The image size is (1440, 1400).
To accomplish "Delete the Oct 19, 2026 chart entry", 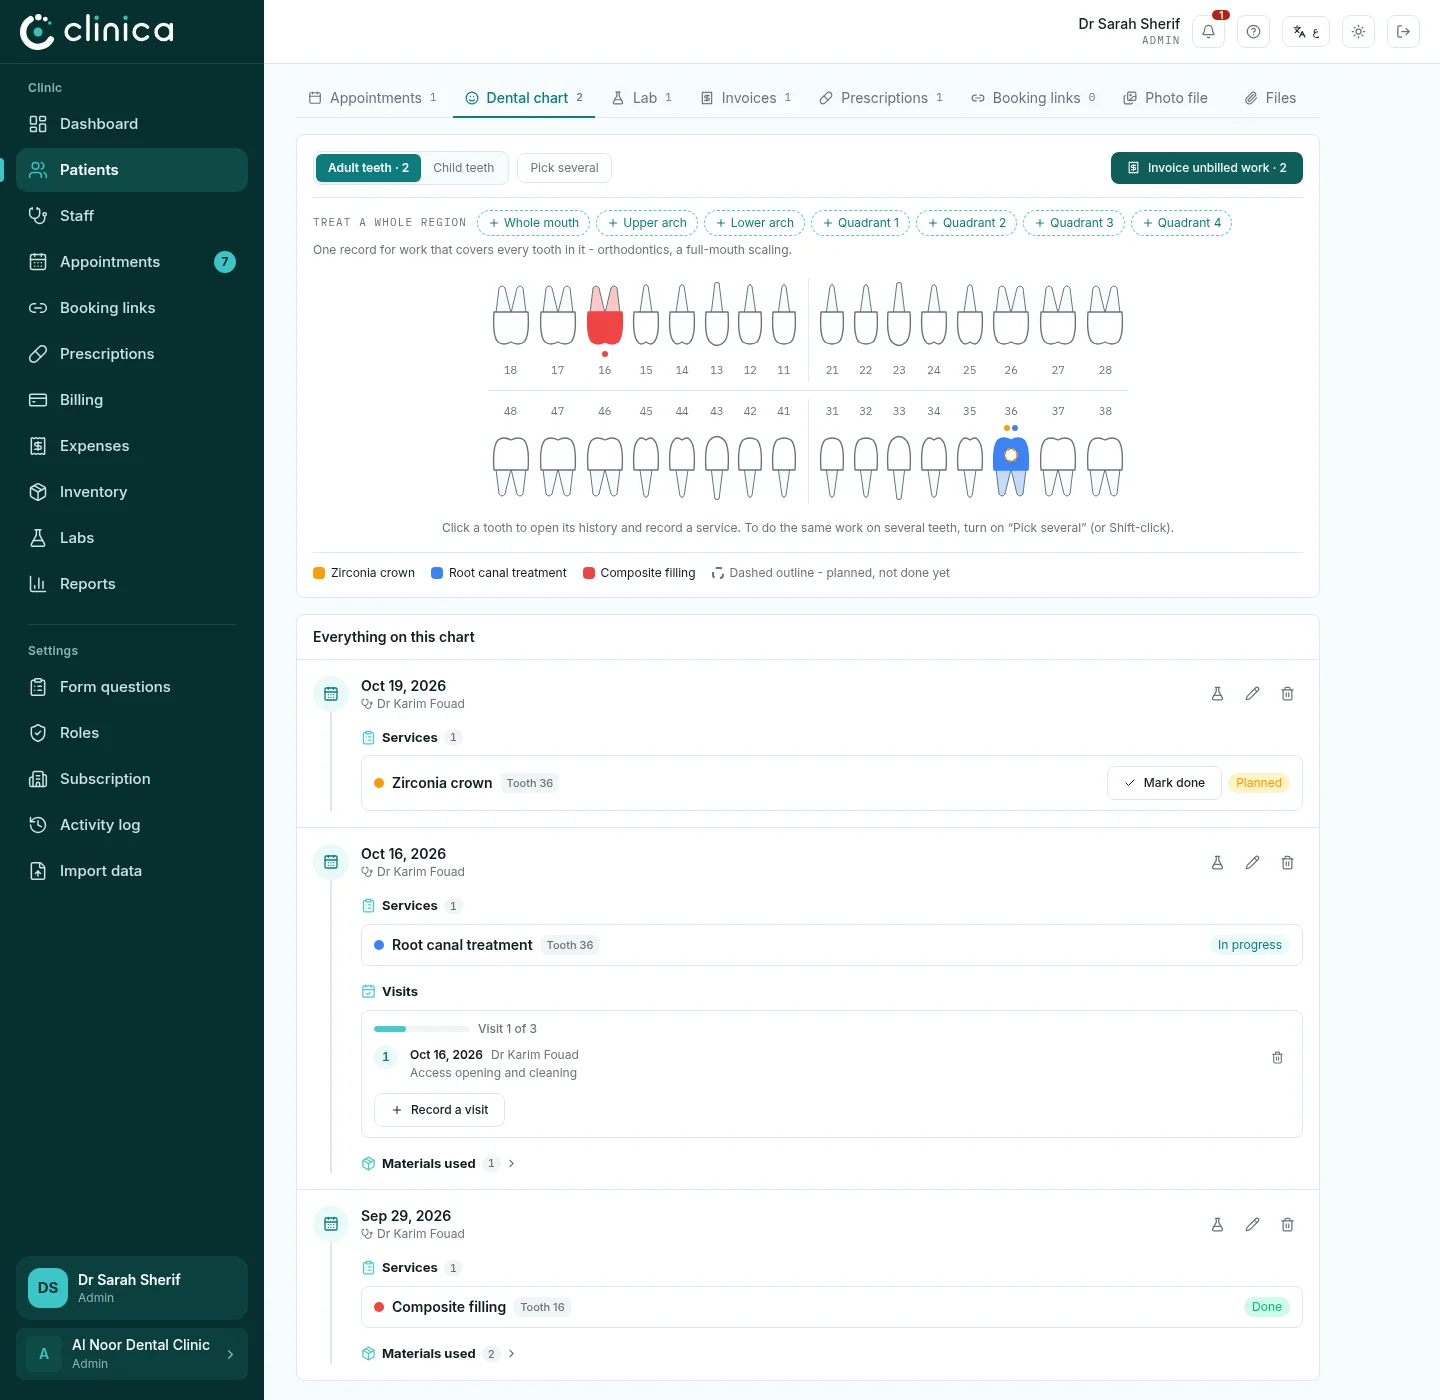I will [x=1287, y=694].
